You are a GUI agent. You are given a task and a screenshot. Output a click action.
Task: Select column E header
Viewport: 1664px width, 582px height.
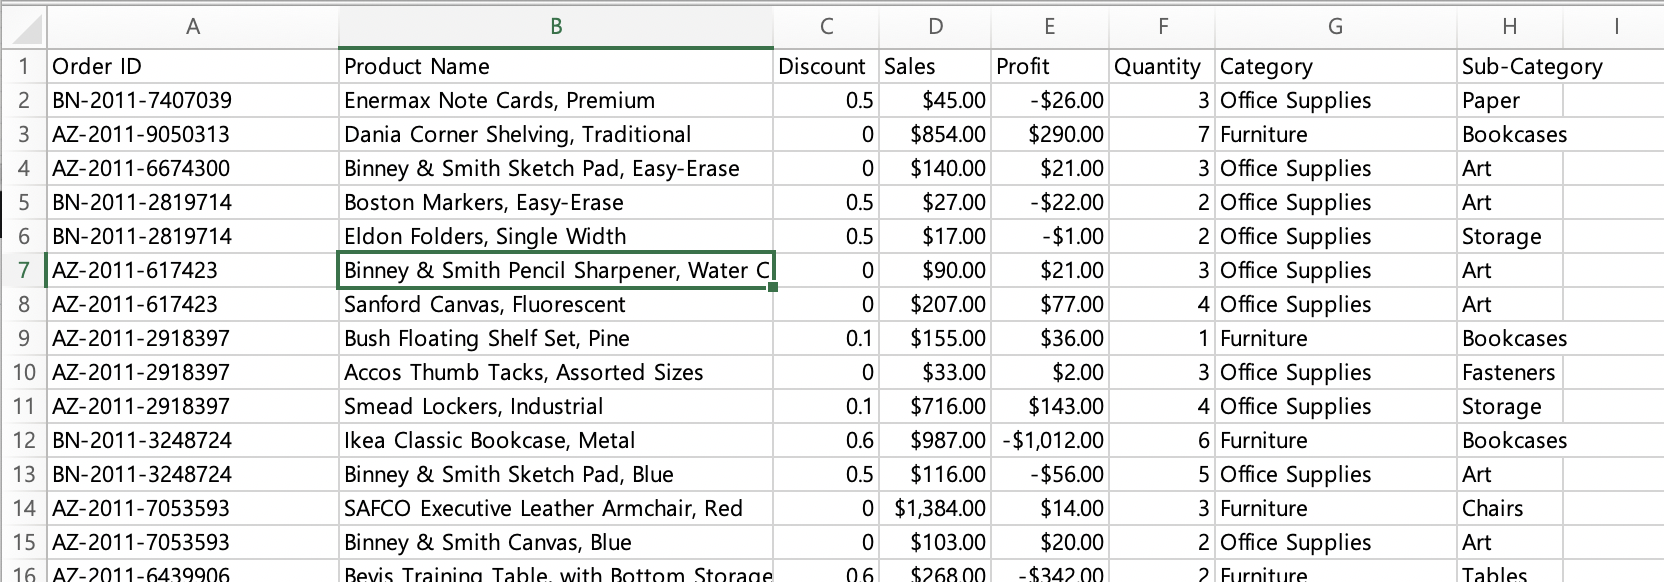(1049, 27)
